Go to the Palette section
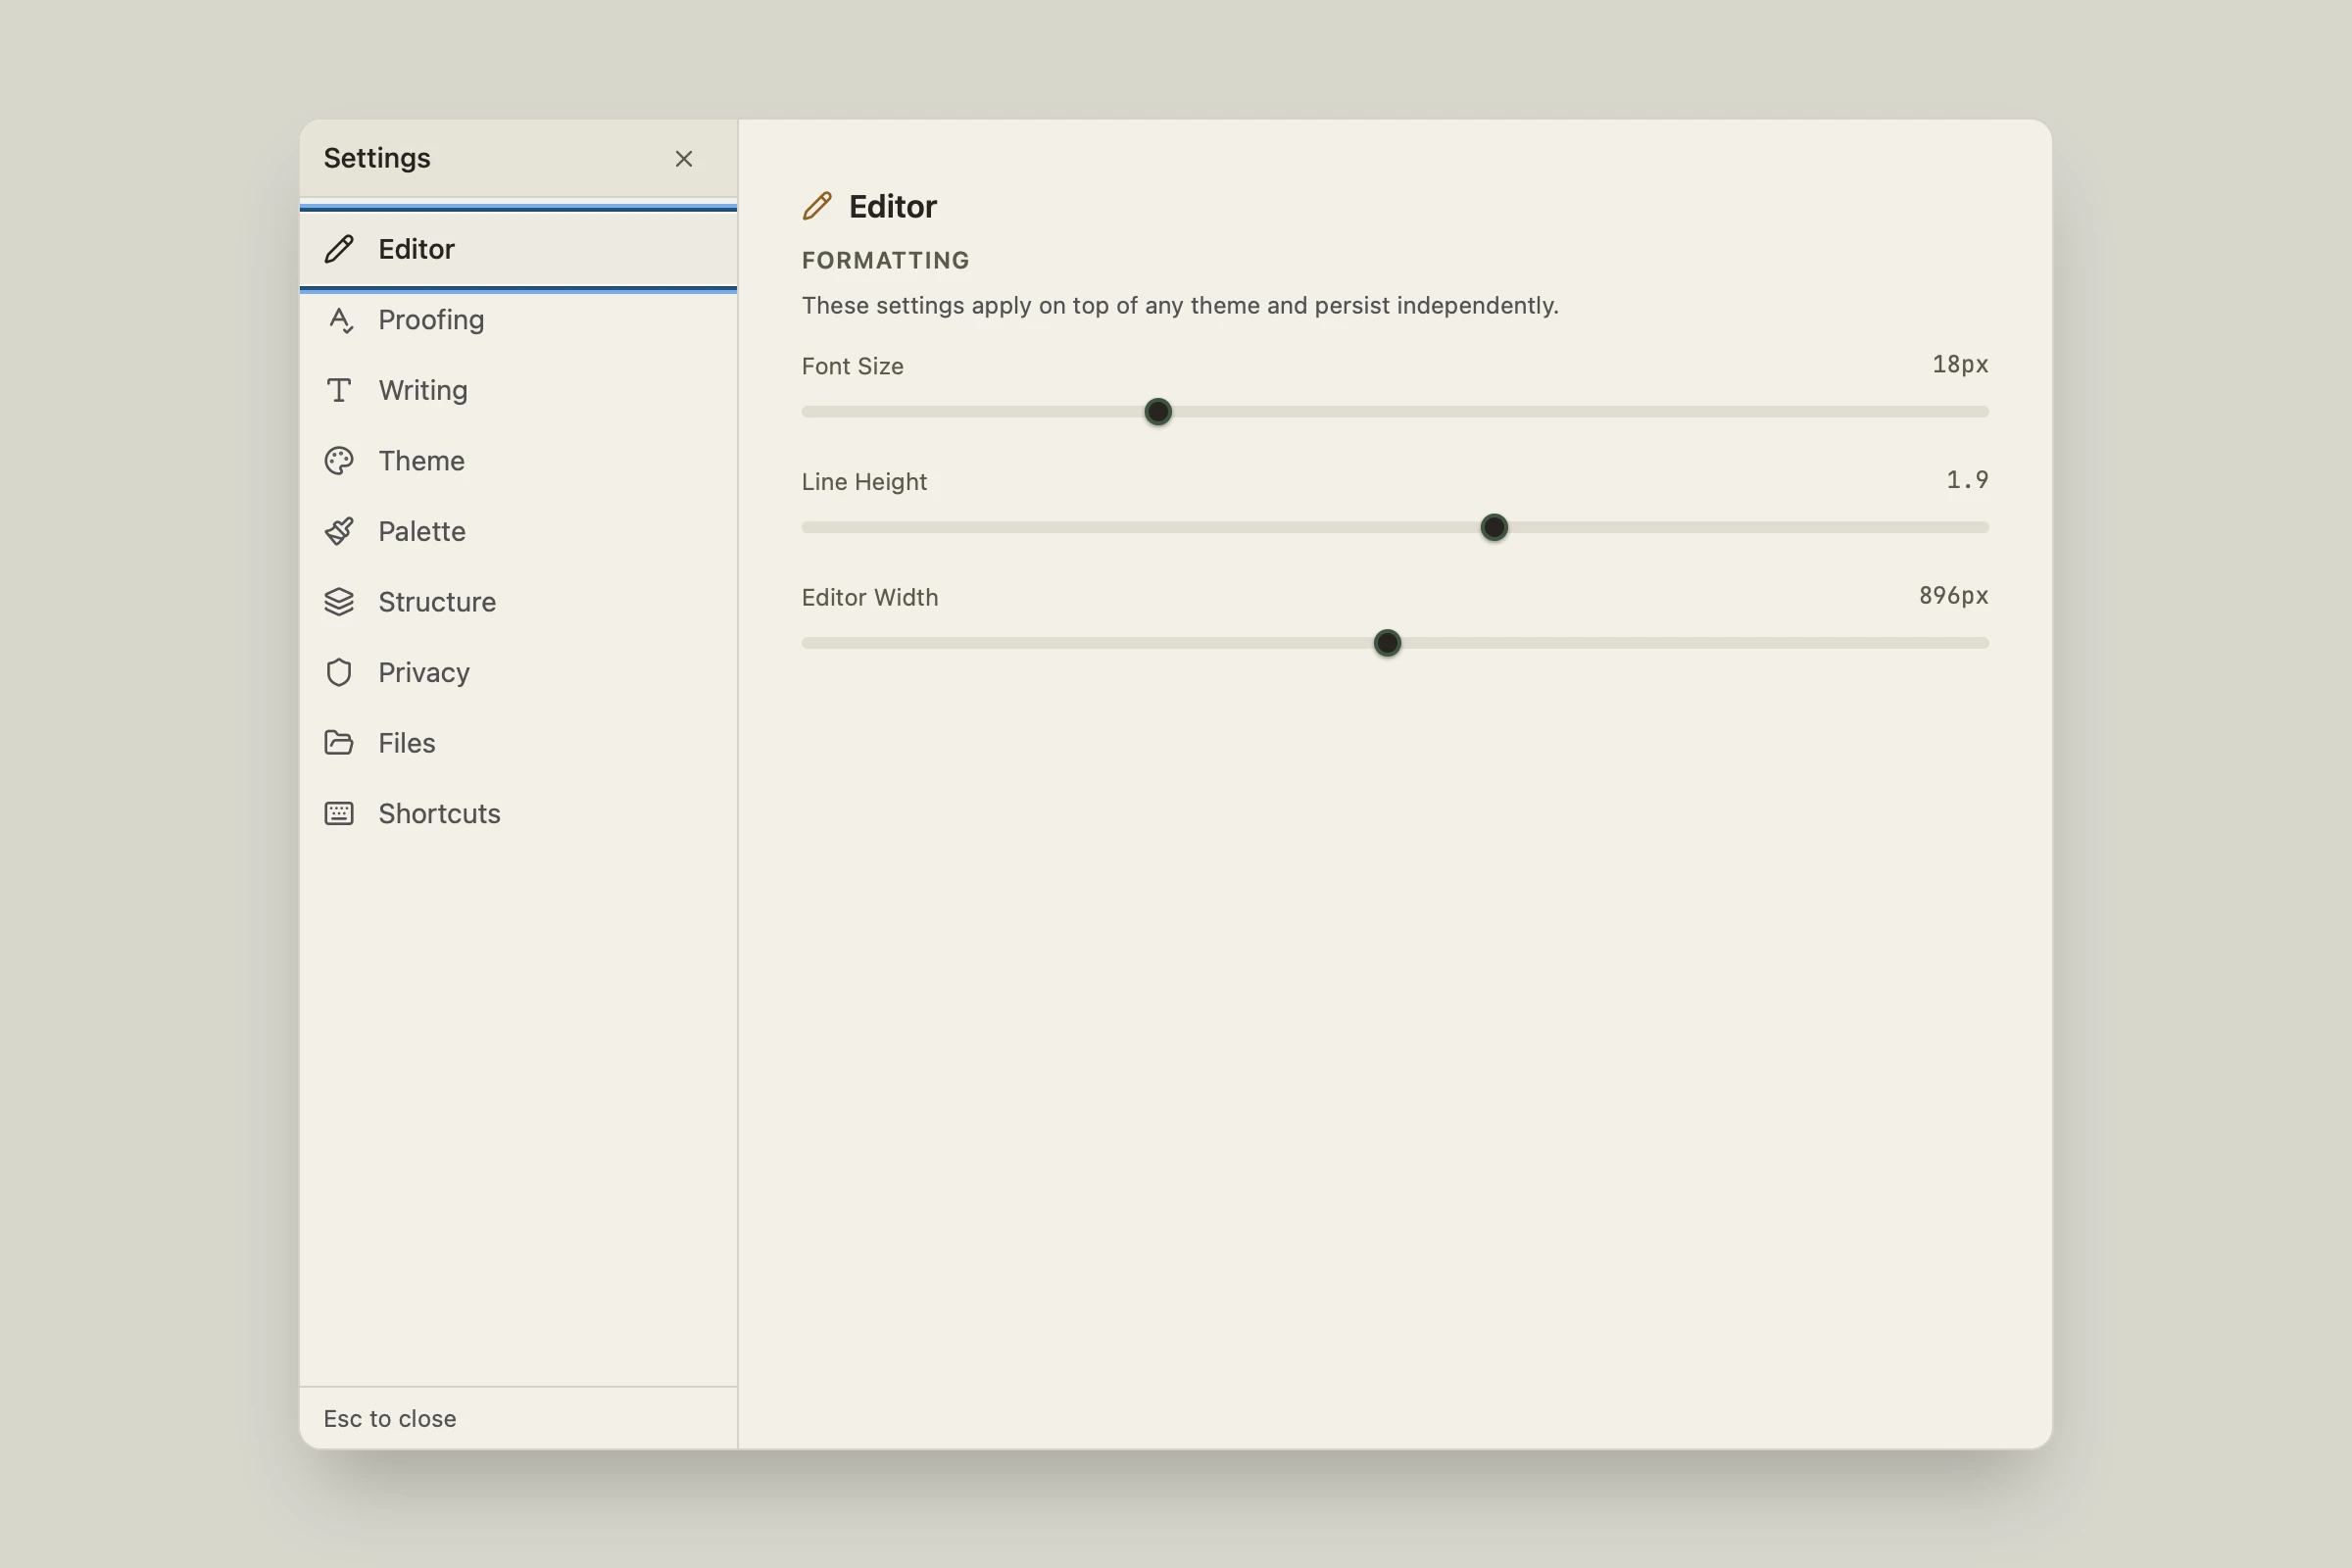The image size is (2352, 1568). (518, 531)
